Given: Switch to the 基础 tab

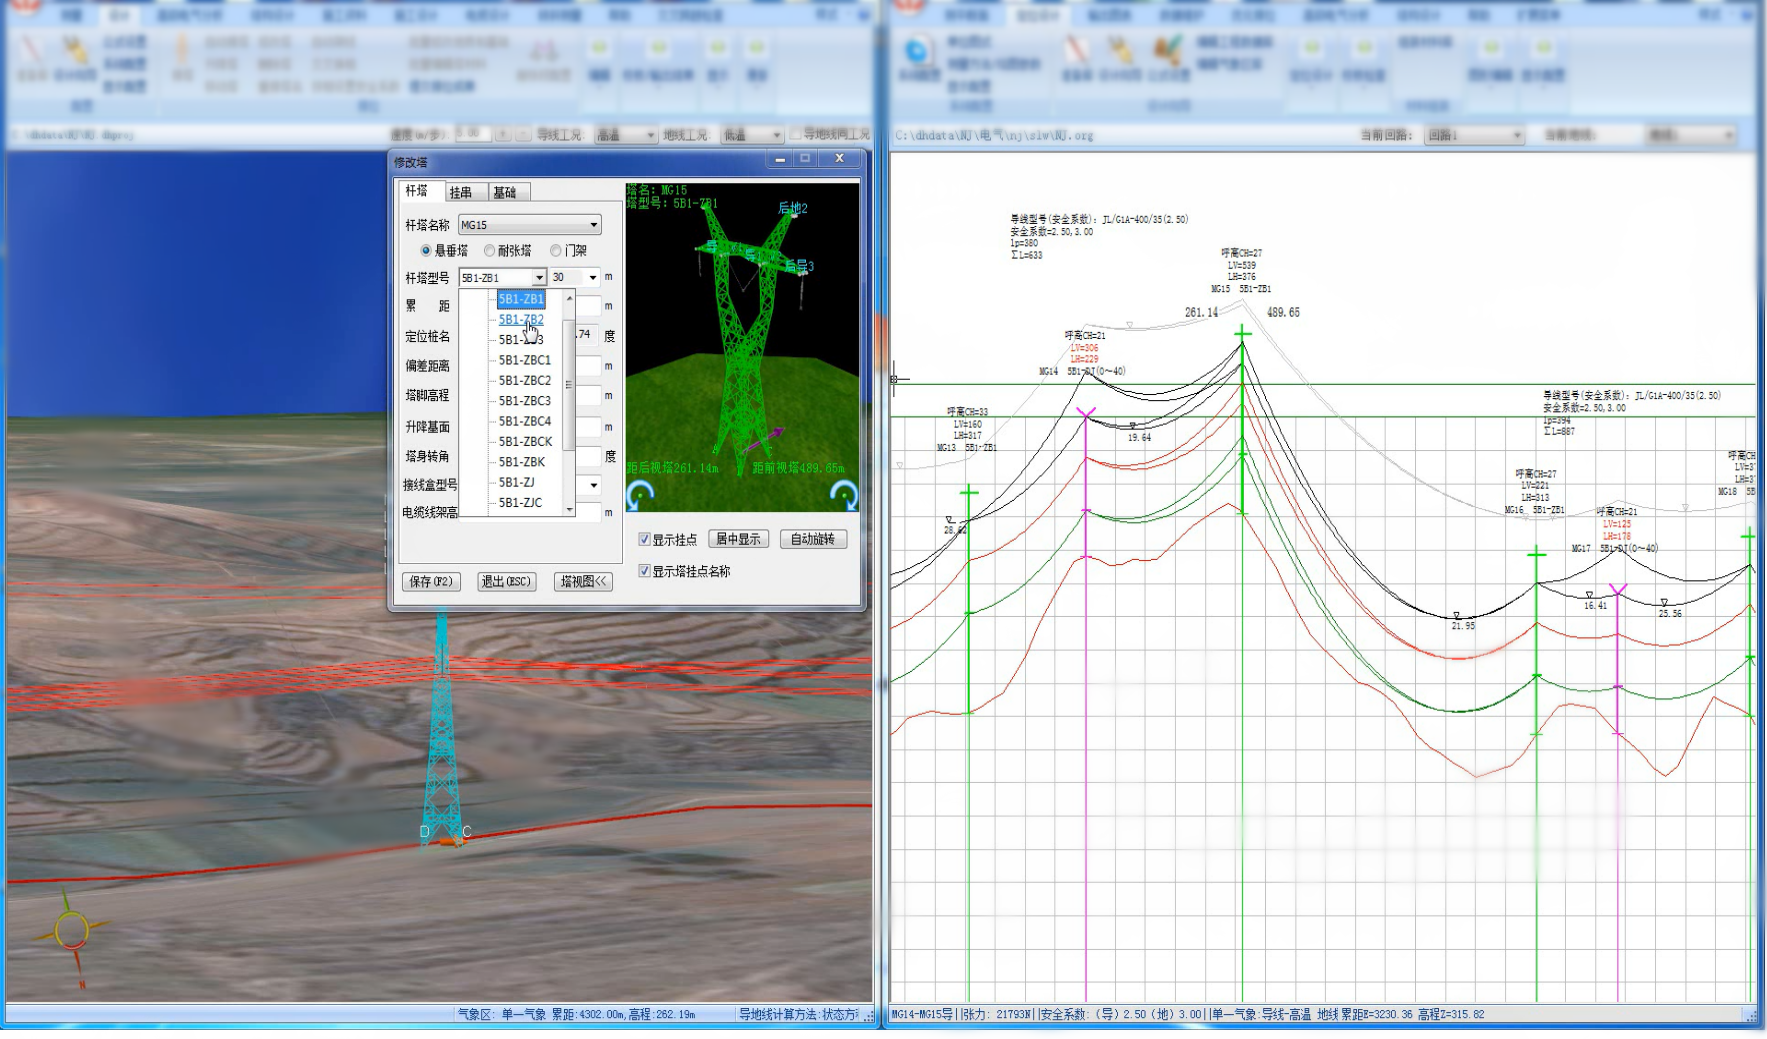Looking at the screenshot, I should (x=505, y=192).
